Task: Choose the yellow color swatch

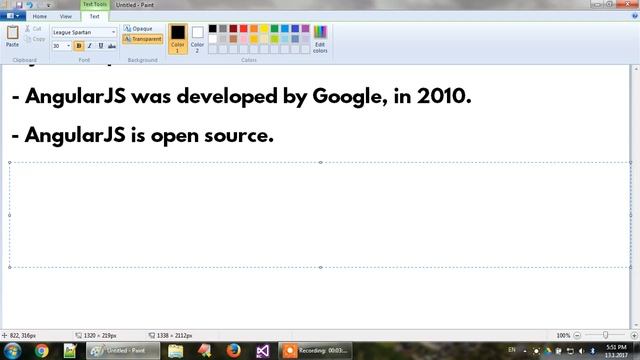Action: 264,28
